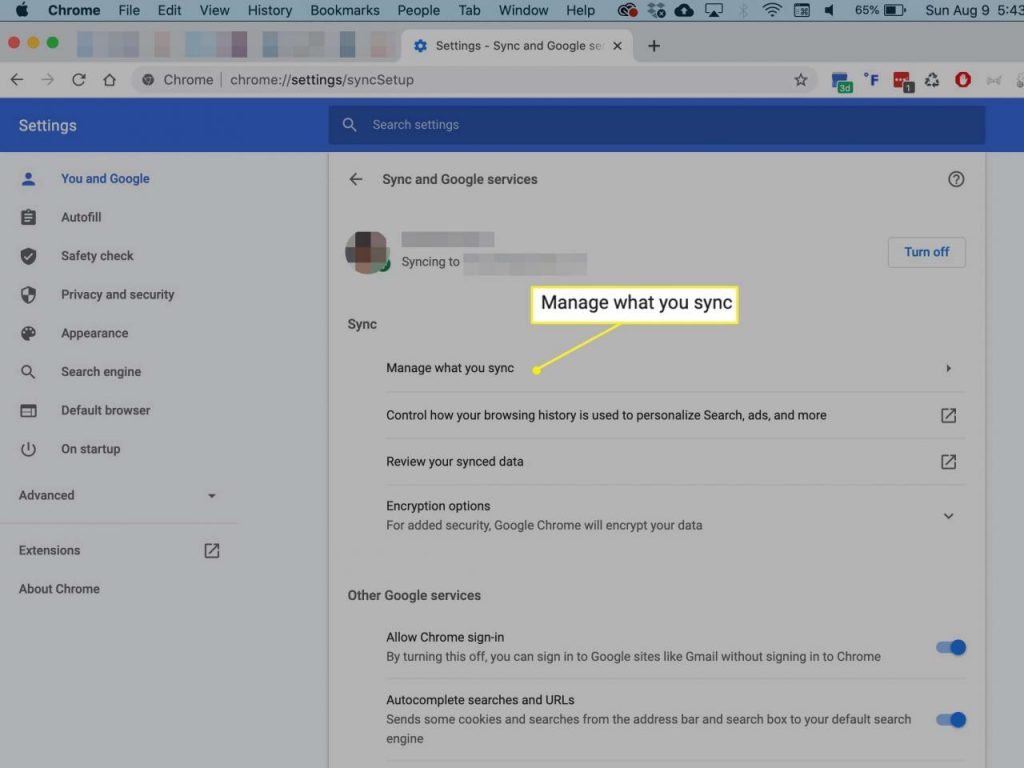Viewport: 1024px width, 768px height.
Task: Click the Search settings field
Action: (x=656, y=125)
